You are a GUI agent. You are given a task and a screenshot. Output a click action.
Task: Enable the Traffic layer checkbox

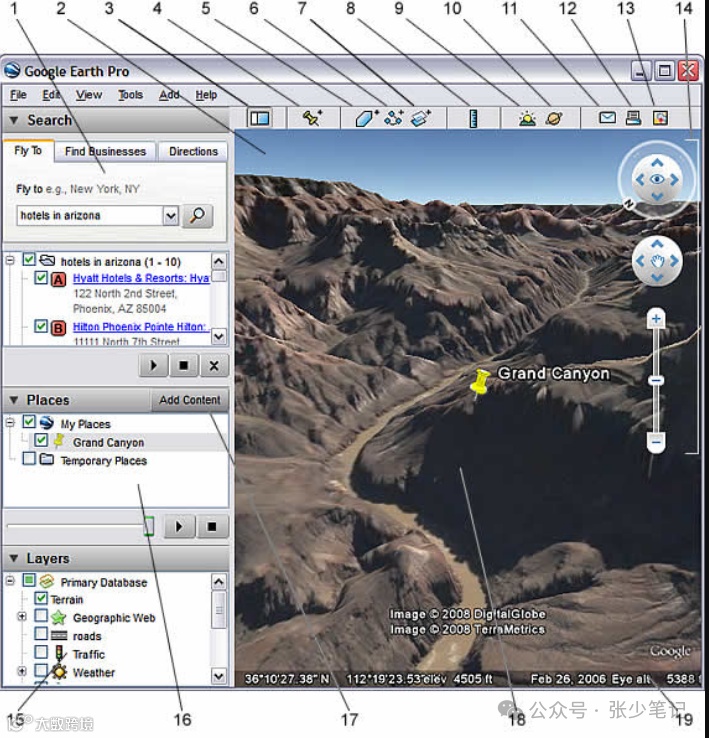coord(41,652)
